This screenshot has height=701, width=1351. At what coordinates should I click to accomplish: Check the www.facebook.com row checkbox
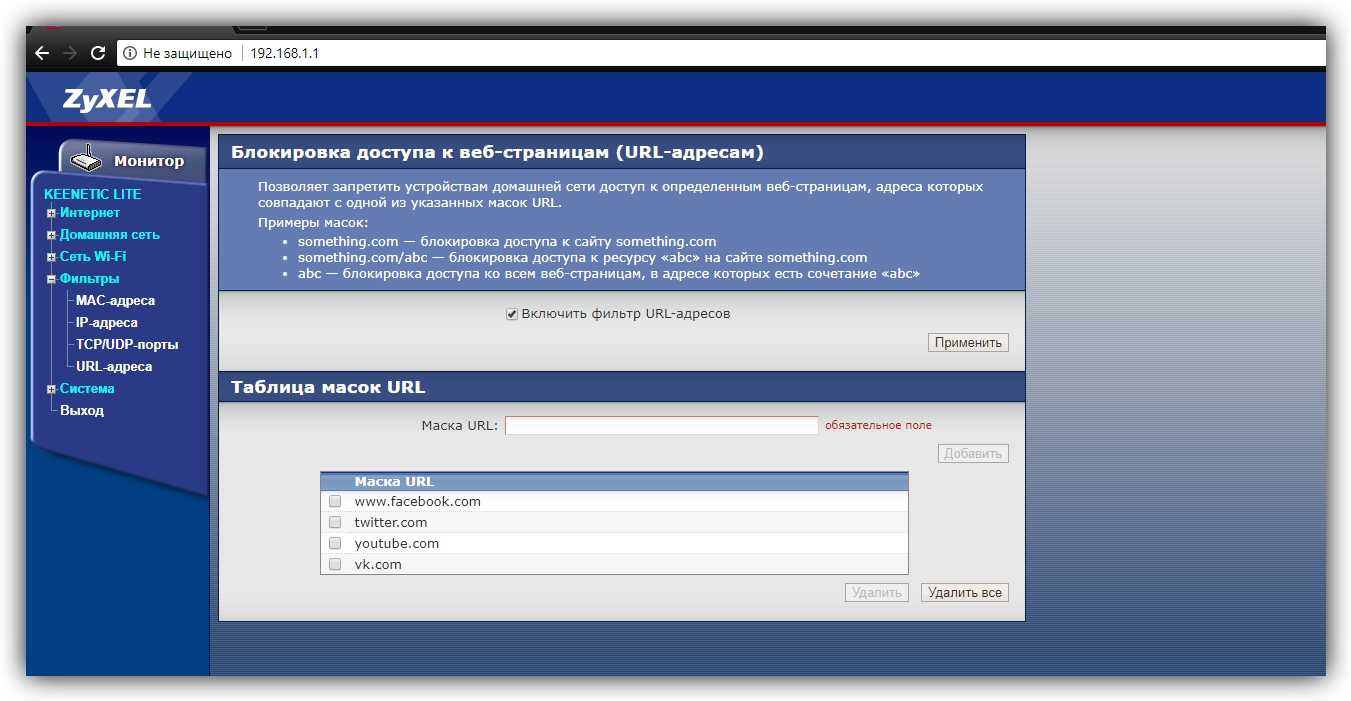[x=335, y=502]
